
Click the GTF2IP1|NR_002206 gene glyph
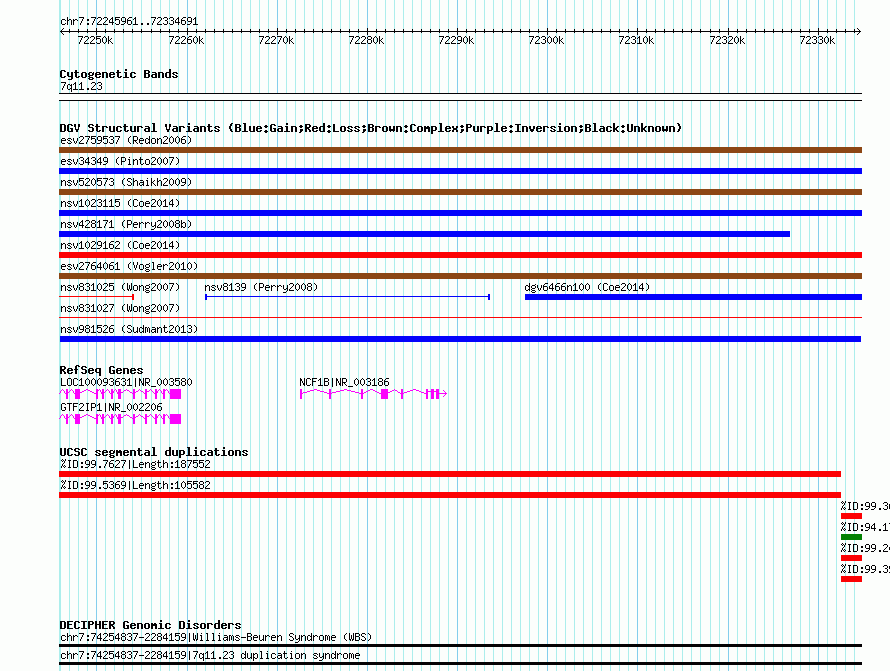[x=120, y=419]
